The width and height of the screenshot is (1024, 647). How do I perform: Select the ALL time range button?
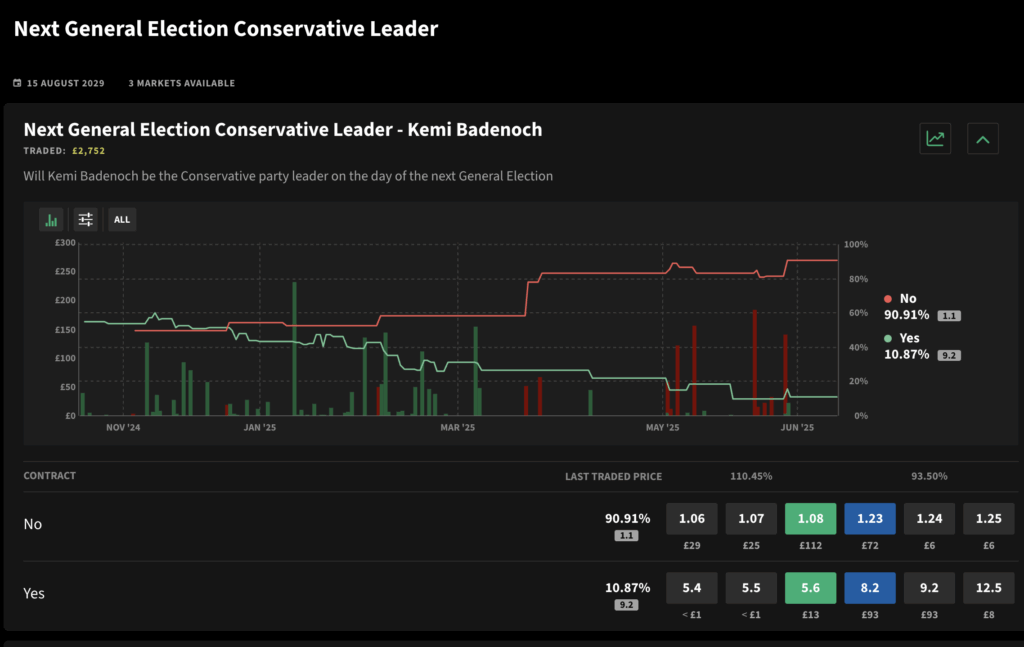[x=121, y=219]
